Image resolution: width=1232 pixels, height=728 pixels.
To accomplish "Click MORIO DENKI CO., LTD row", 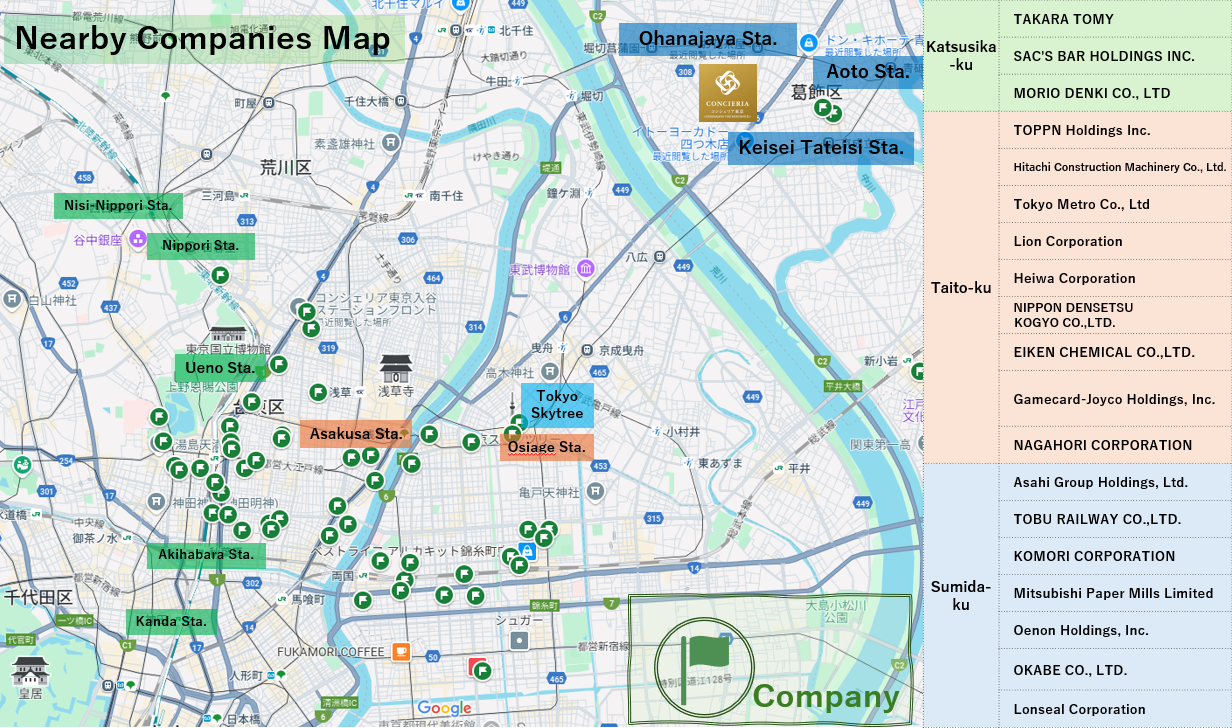I will pyautogui.click(x=1115, y=93).
